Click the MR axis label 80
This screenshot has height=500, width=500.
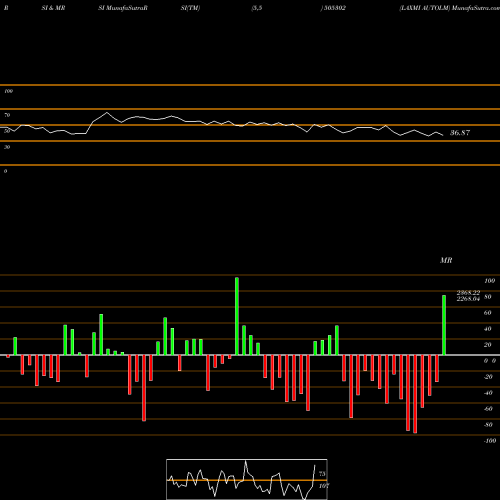click(487, 297)
